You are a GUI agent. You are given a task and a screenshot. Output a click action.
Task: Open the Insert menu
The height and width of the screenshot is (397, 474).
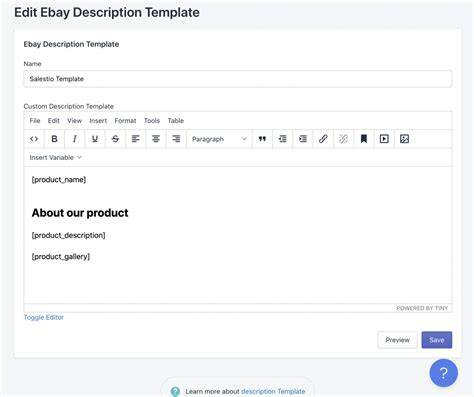[x=98, y=121]
